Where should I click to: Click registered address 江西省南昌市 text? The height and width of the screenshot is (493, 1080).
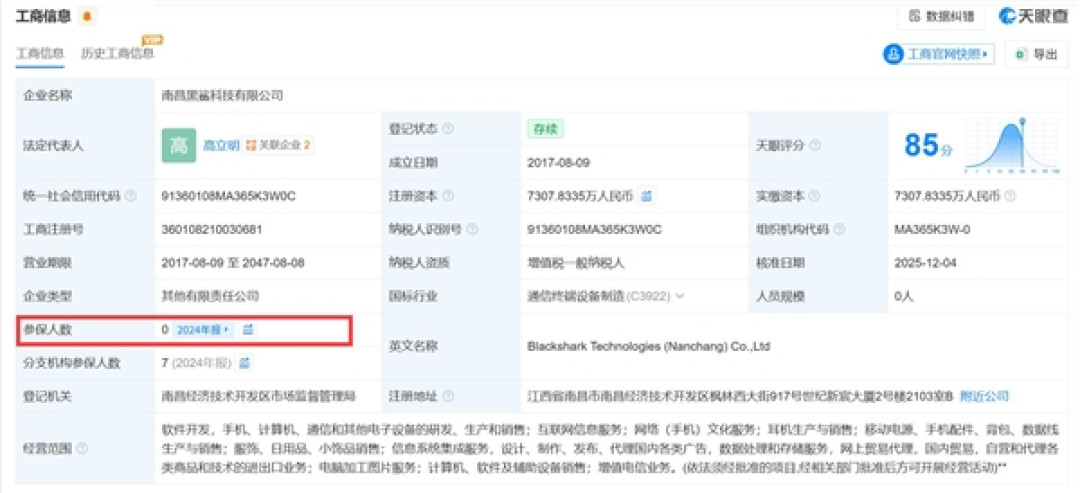(x=740, y=397)
